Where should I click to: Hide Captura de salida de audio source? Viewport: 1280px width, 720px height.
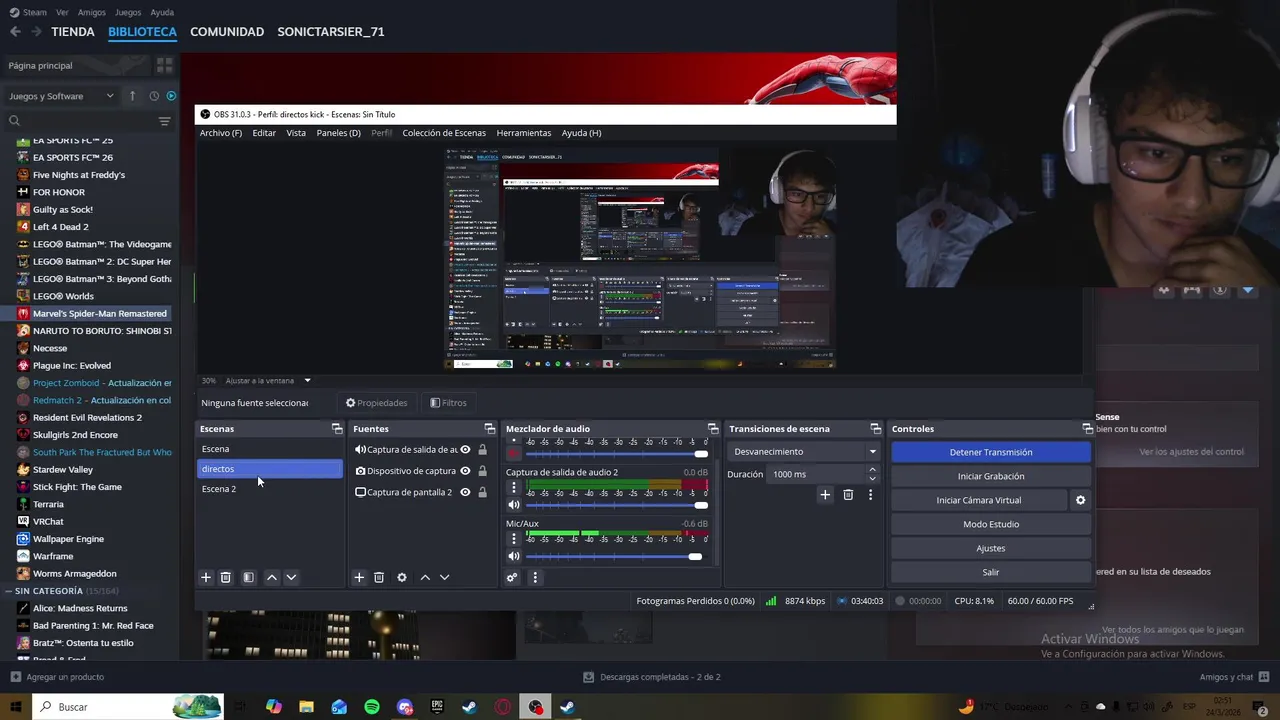click(465, 450)
